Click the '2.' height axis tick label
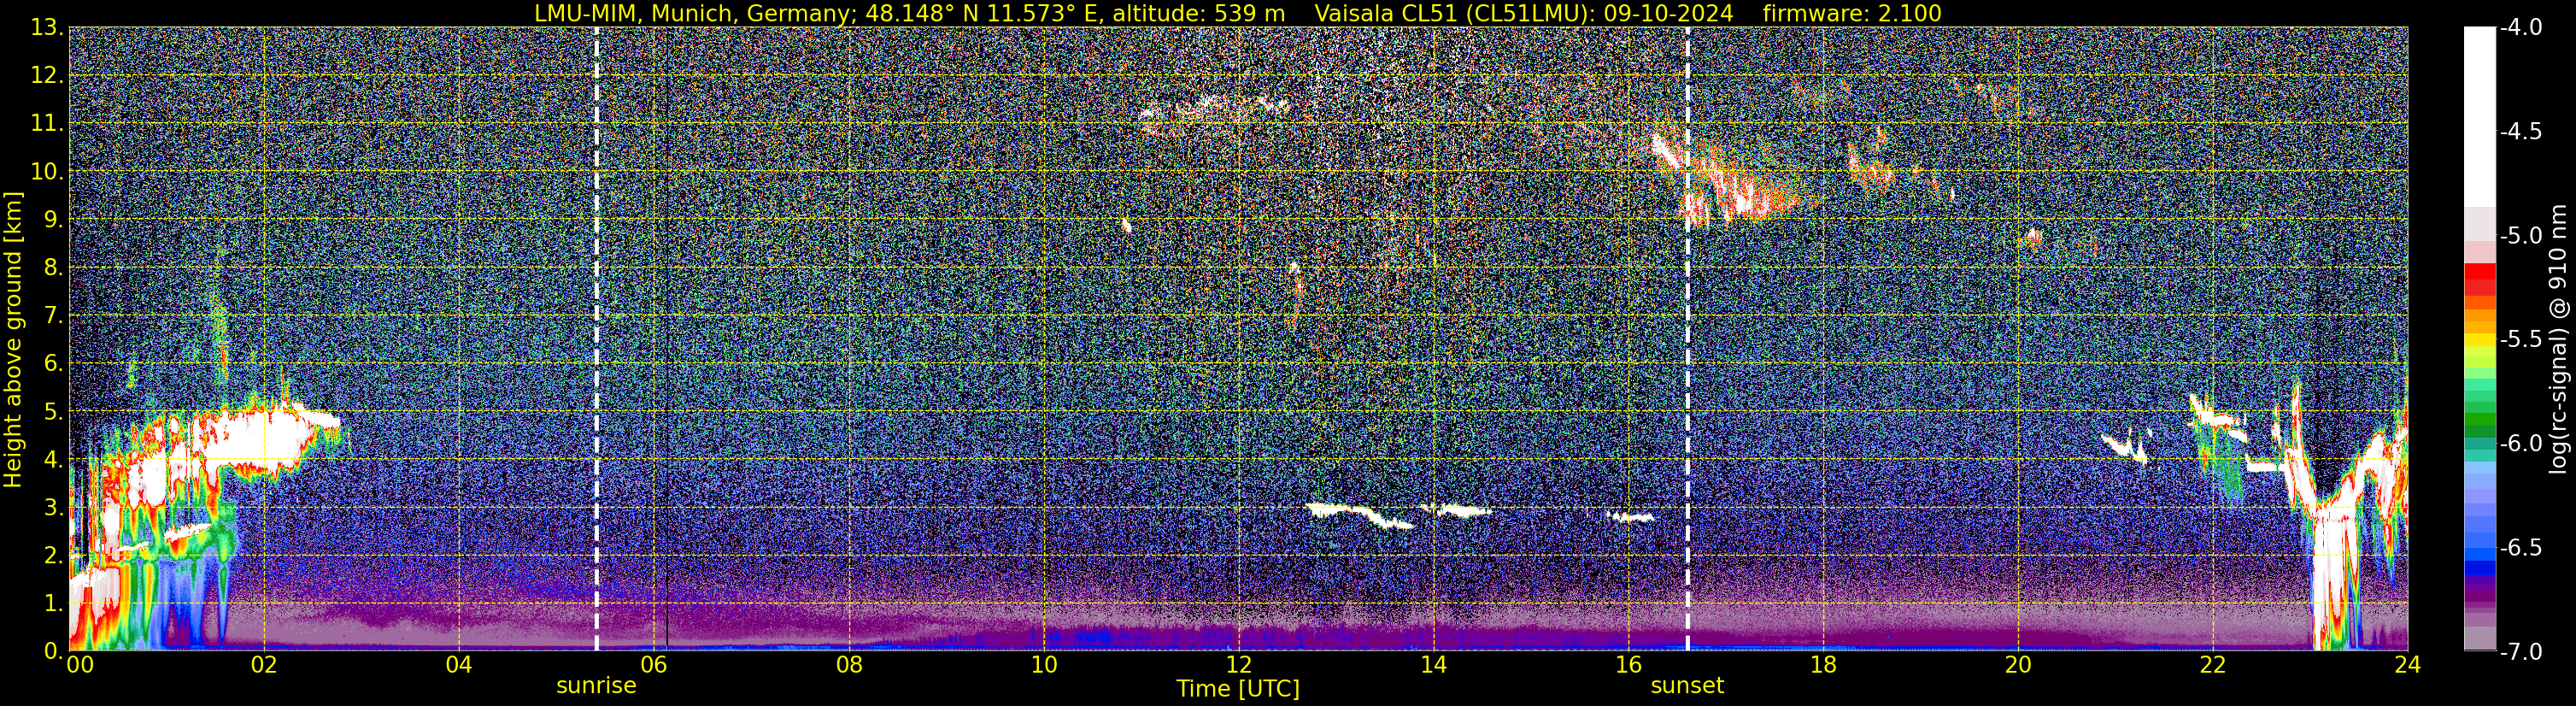The image size is (2576, 706). (53, 556)
